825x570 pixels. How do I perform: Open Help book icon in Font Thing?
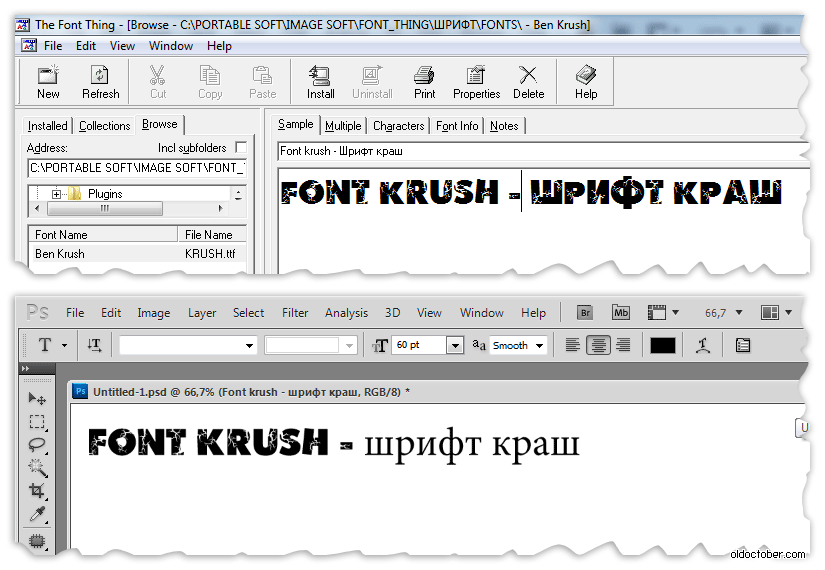pos(586,82)
